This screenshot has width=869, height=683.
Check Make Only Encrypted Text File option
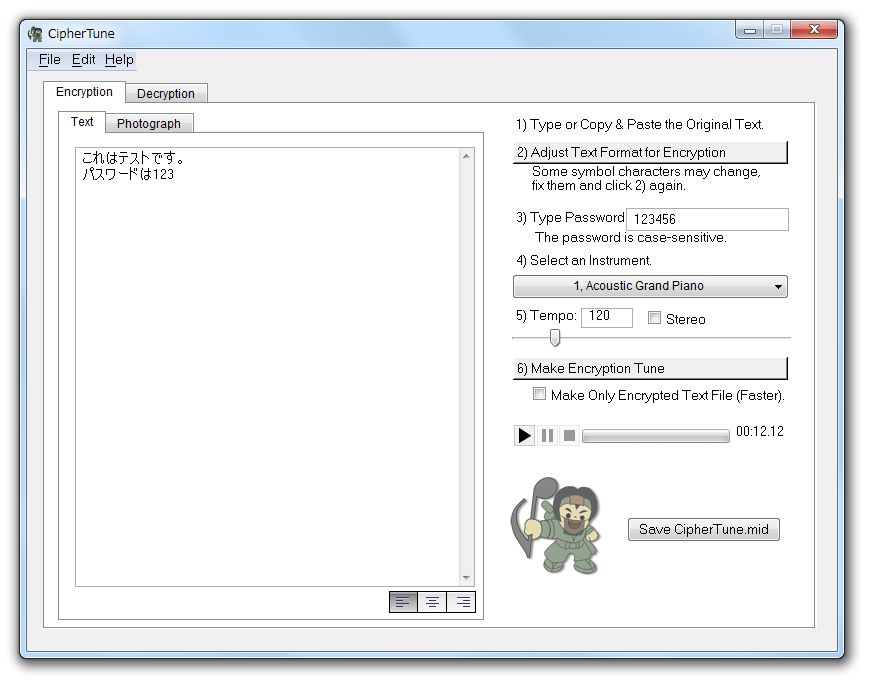[x=539, y=394]
